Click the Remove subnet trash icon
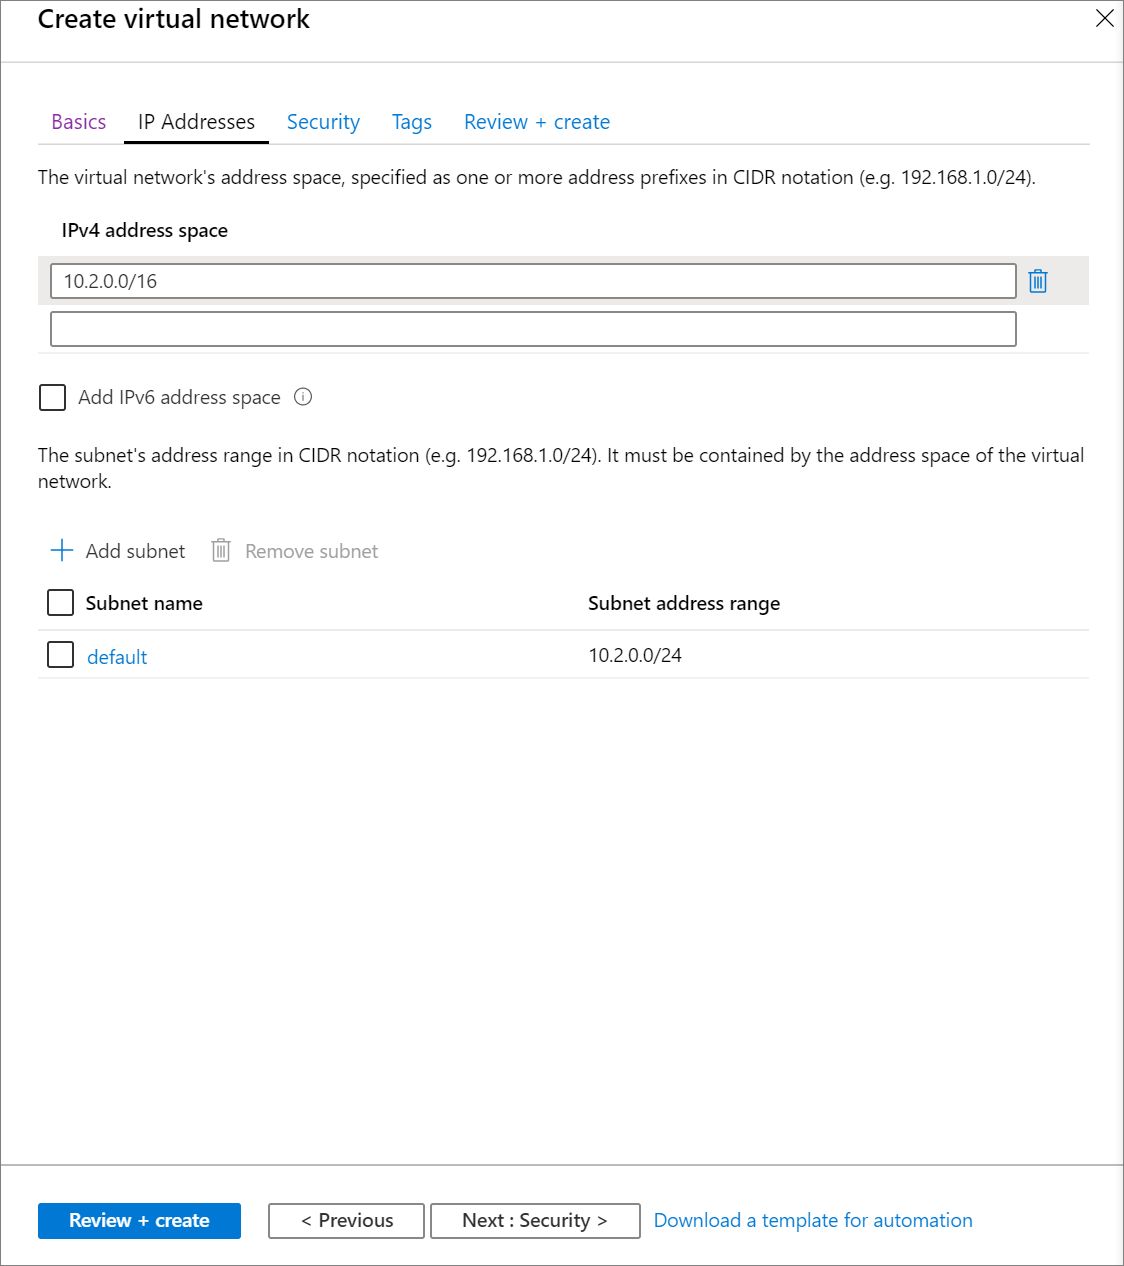Screen dimensions: 1124x1266 pos(220,550)
